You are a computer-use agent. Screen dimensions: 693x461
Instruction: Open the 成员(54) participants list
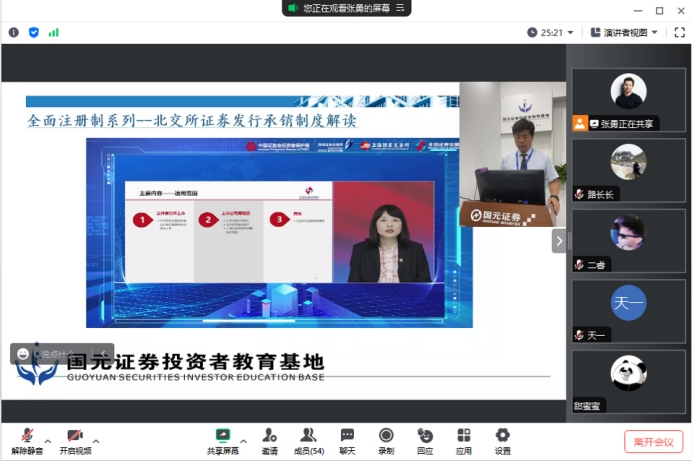coord(308,442)
